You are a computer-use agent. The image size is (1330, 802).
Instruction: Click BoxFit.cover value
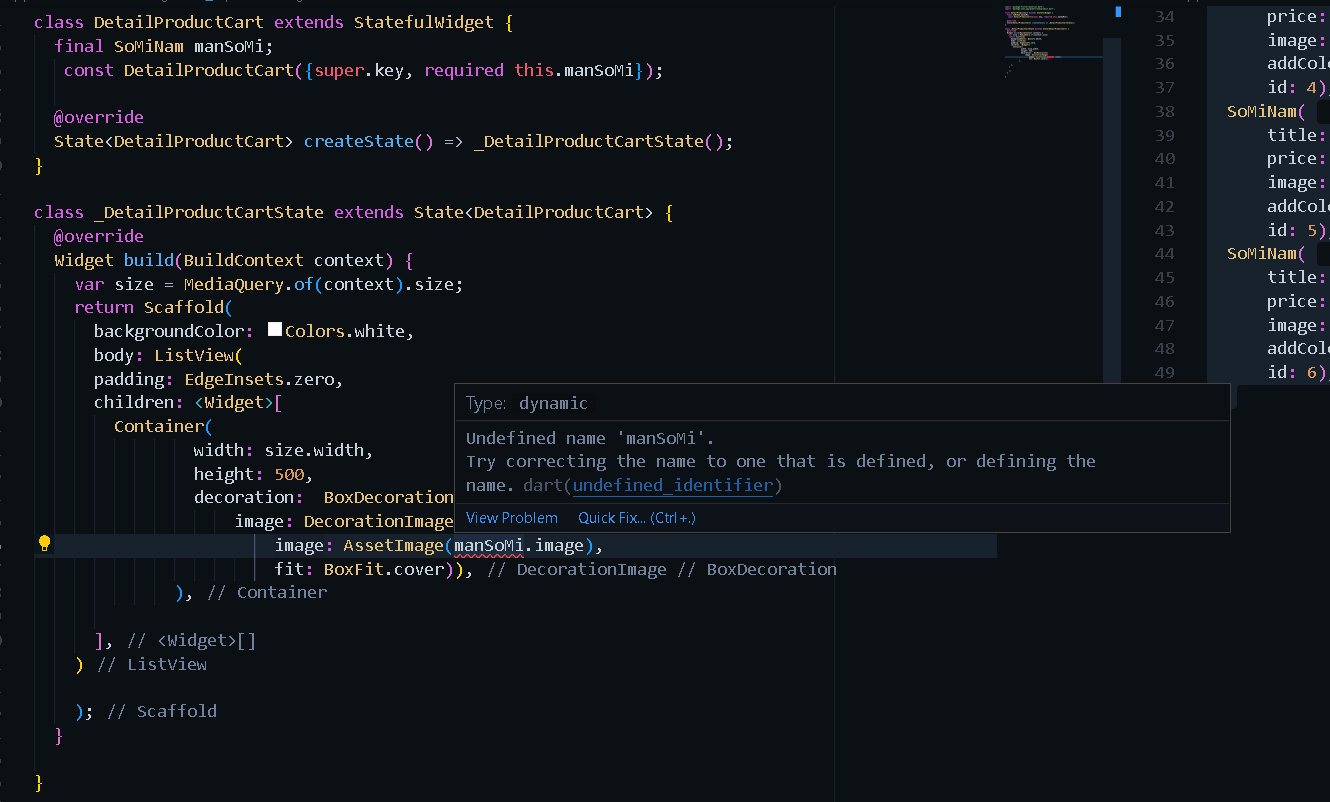383,569
